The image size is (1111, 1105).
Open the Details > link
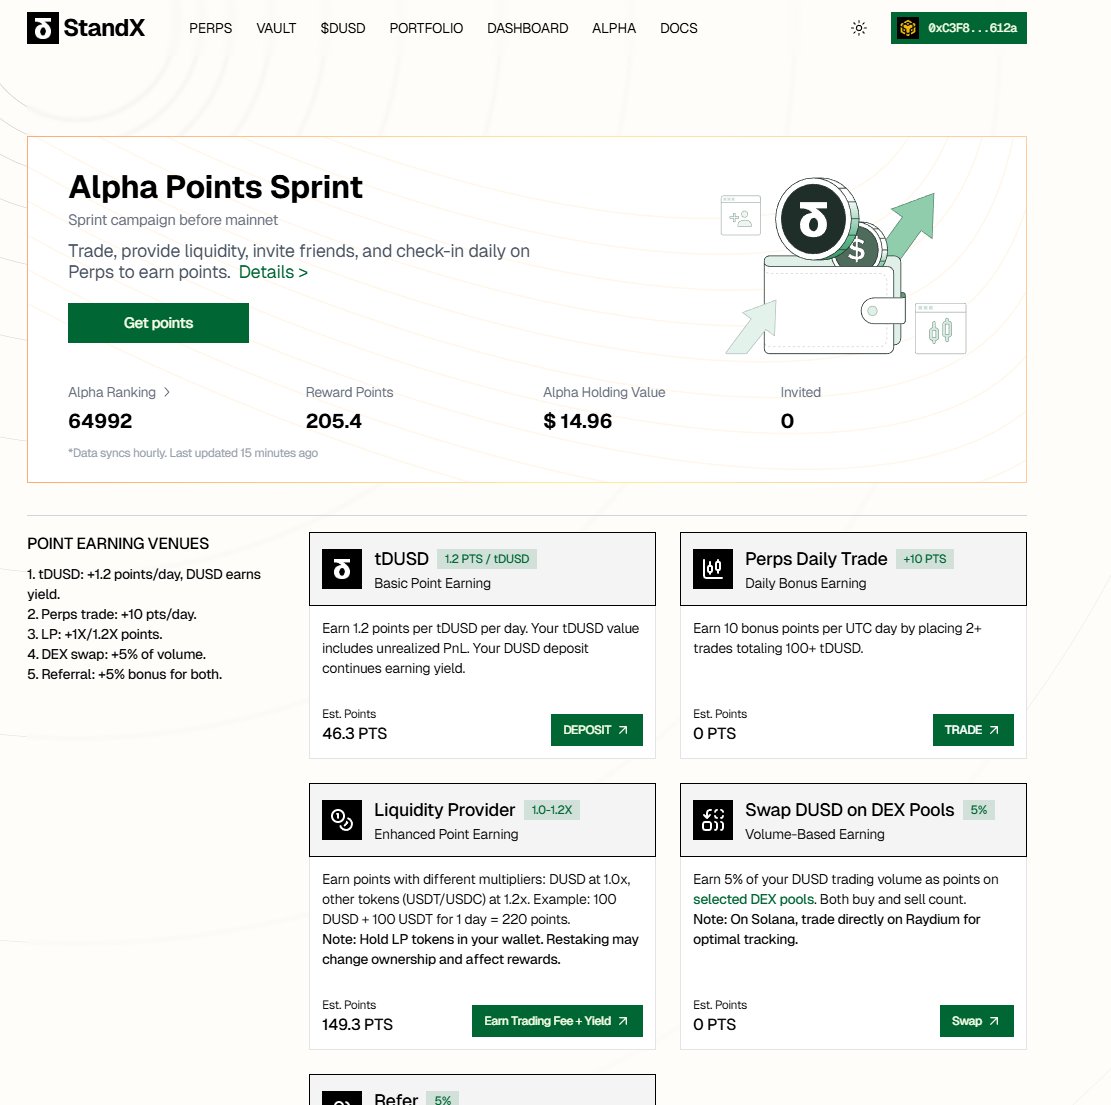point(273,272)
